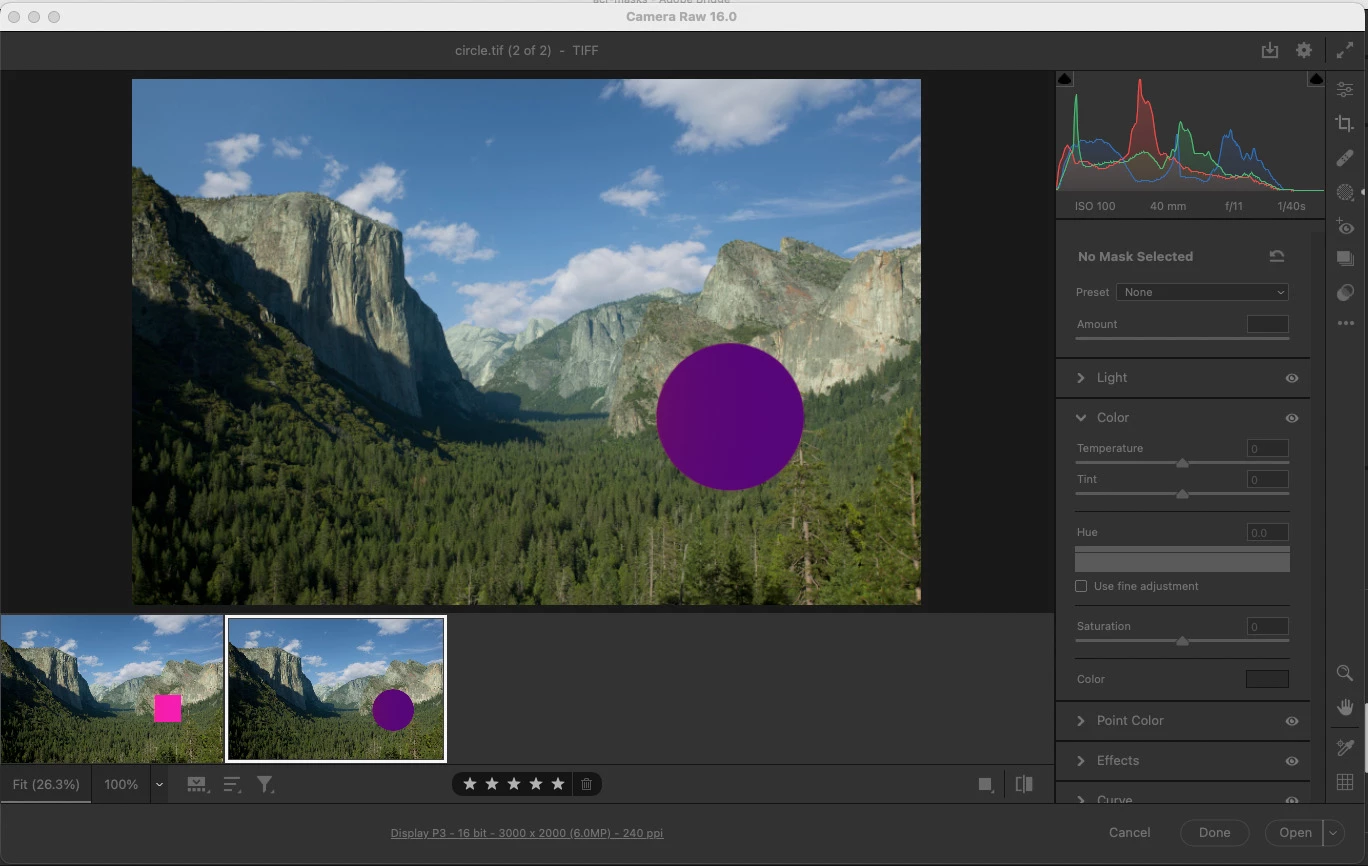Toggle visibility of Effects panel

tap(1292, 761)
